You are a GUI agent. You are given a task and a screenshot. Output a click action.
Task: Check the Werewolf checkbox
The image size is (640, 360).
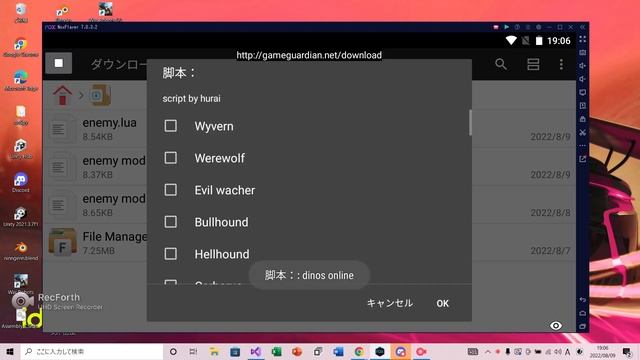point(171,158)
